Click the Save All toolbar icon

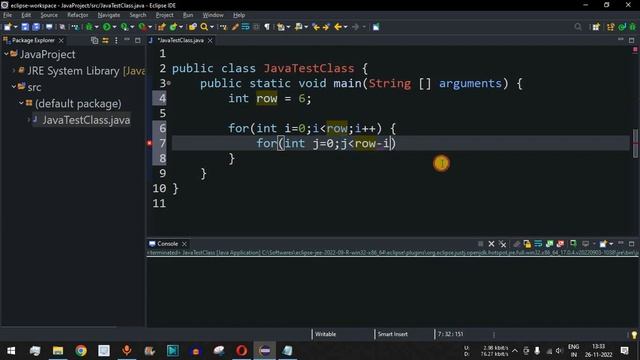[x=36, y=27]
